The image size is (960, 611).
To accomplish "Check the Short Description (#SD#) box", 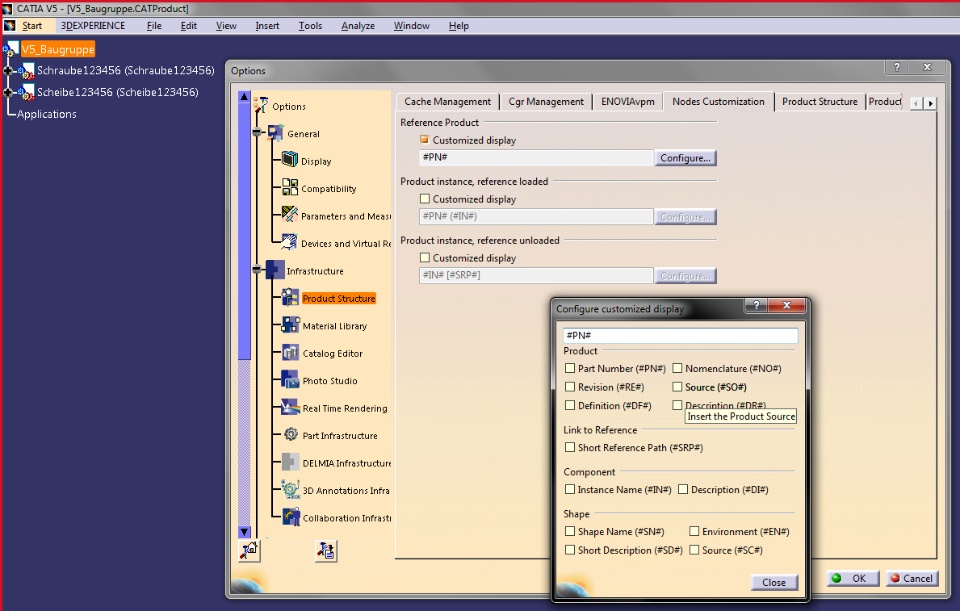I will click(570, 550).
